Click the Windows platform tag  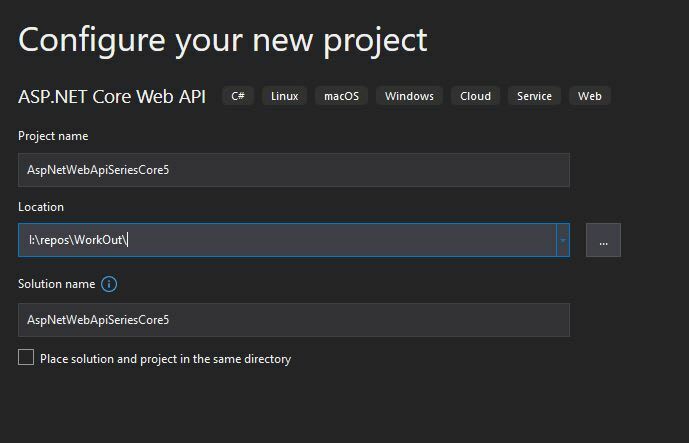(410, 96)
